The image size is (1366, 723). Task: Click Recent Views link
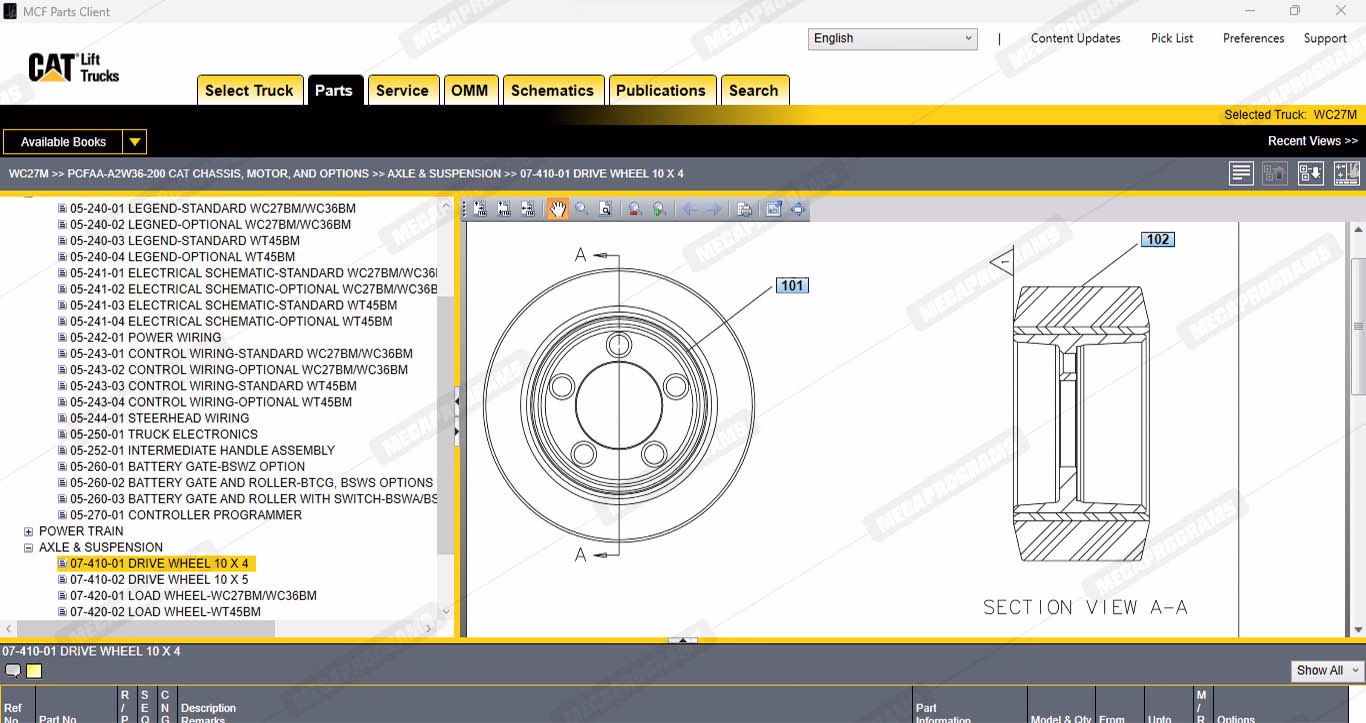click(1312, 141)
